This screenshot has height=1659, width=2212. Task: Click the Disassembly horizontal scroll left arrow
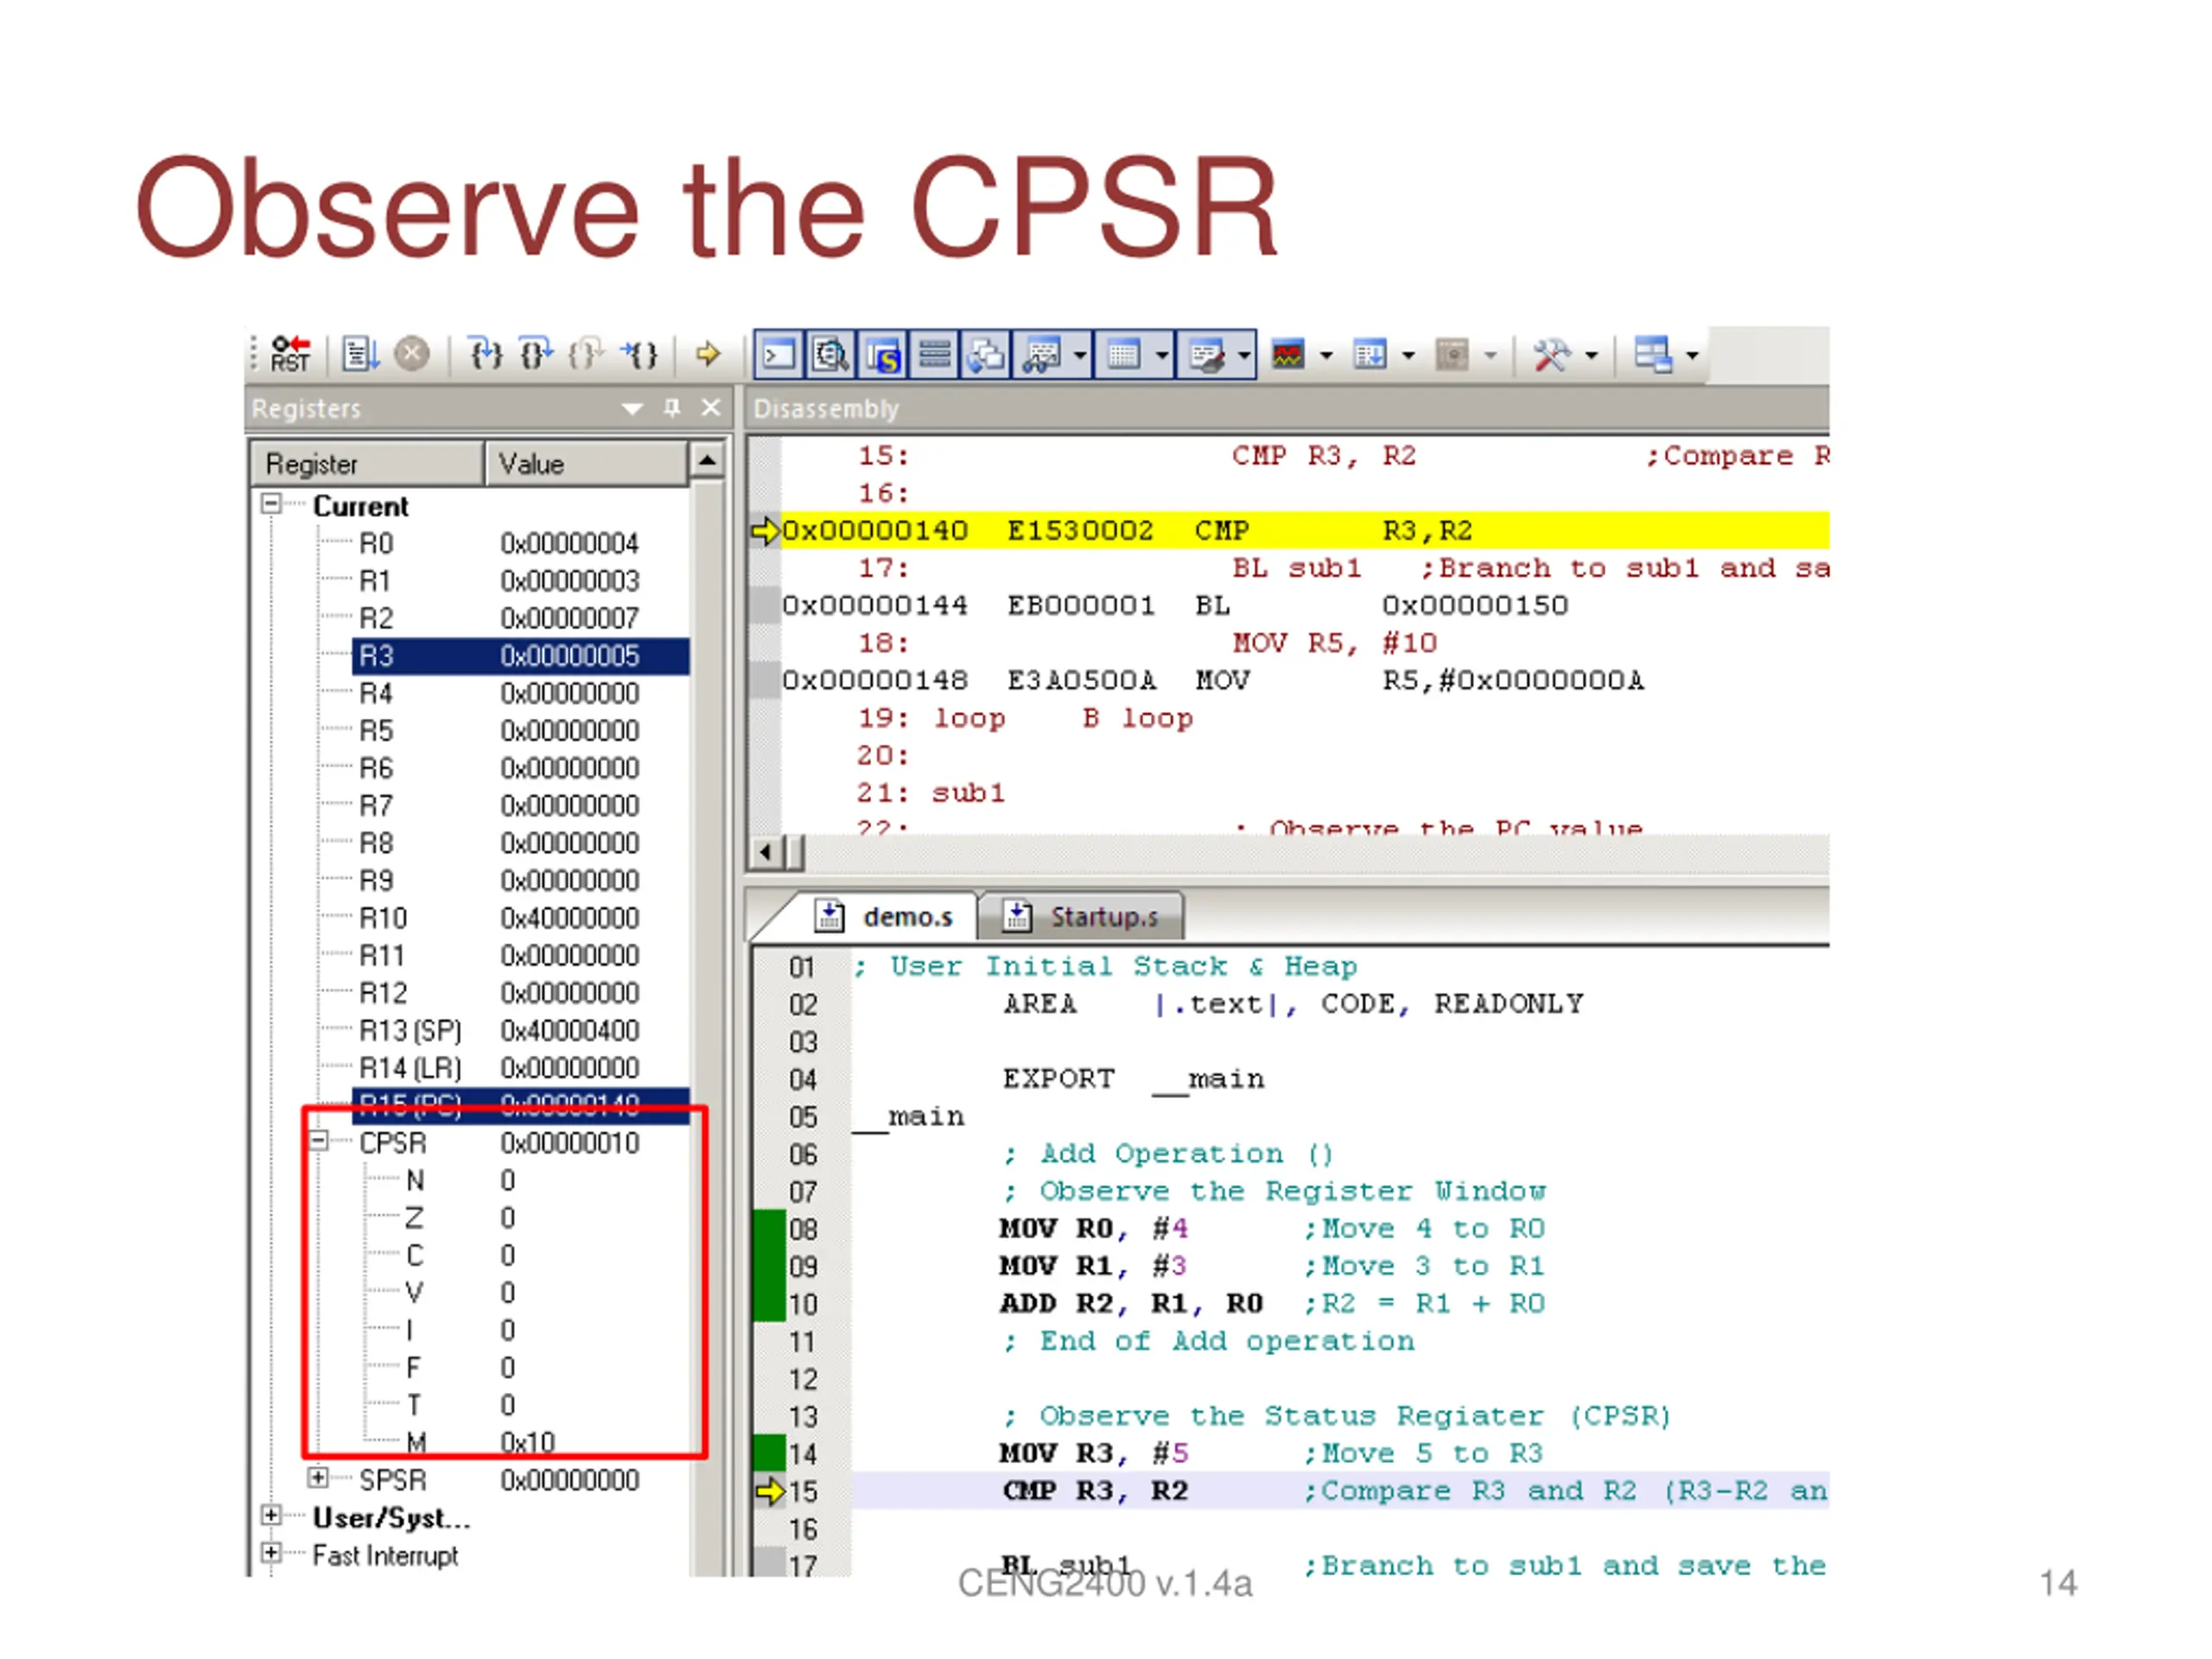[766, 853]
